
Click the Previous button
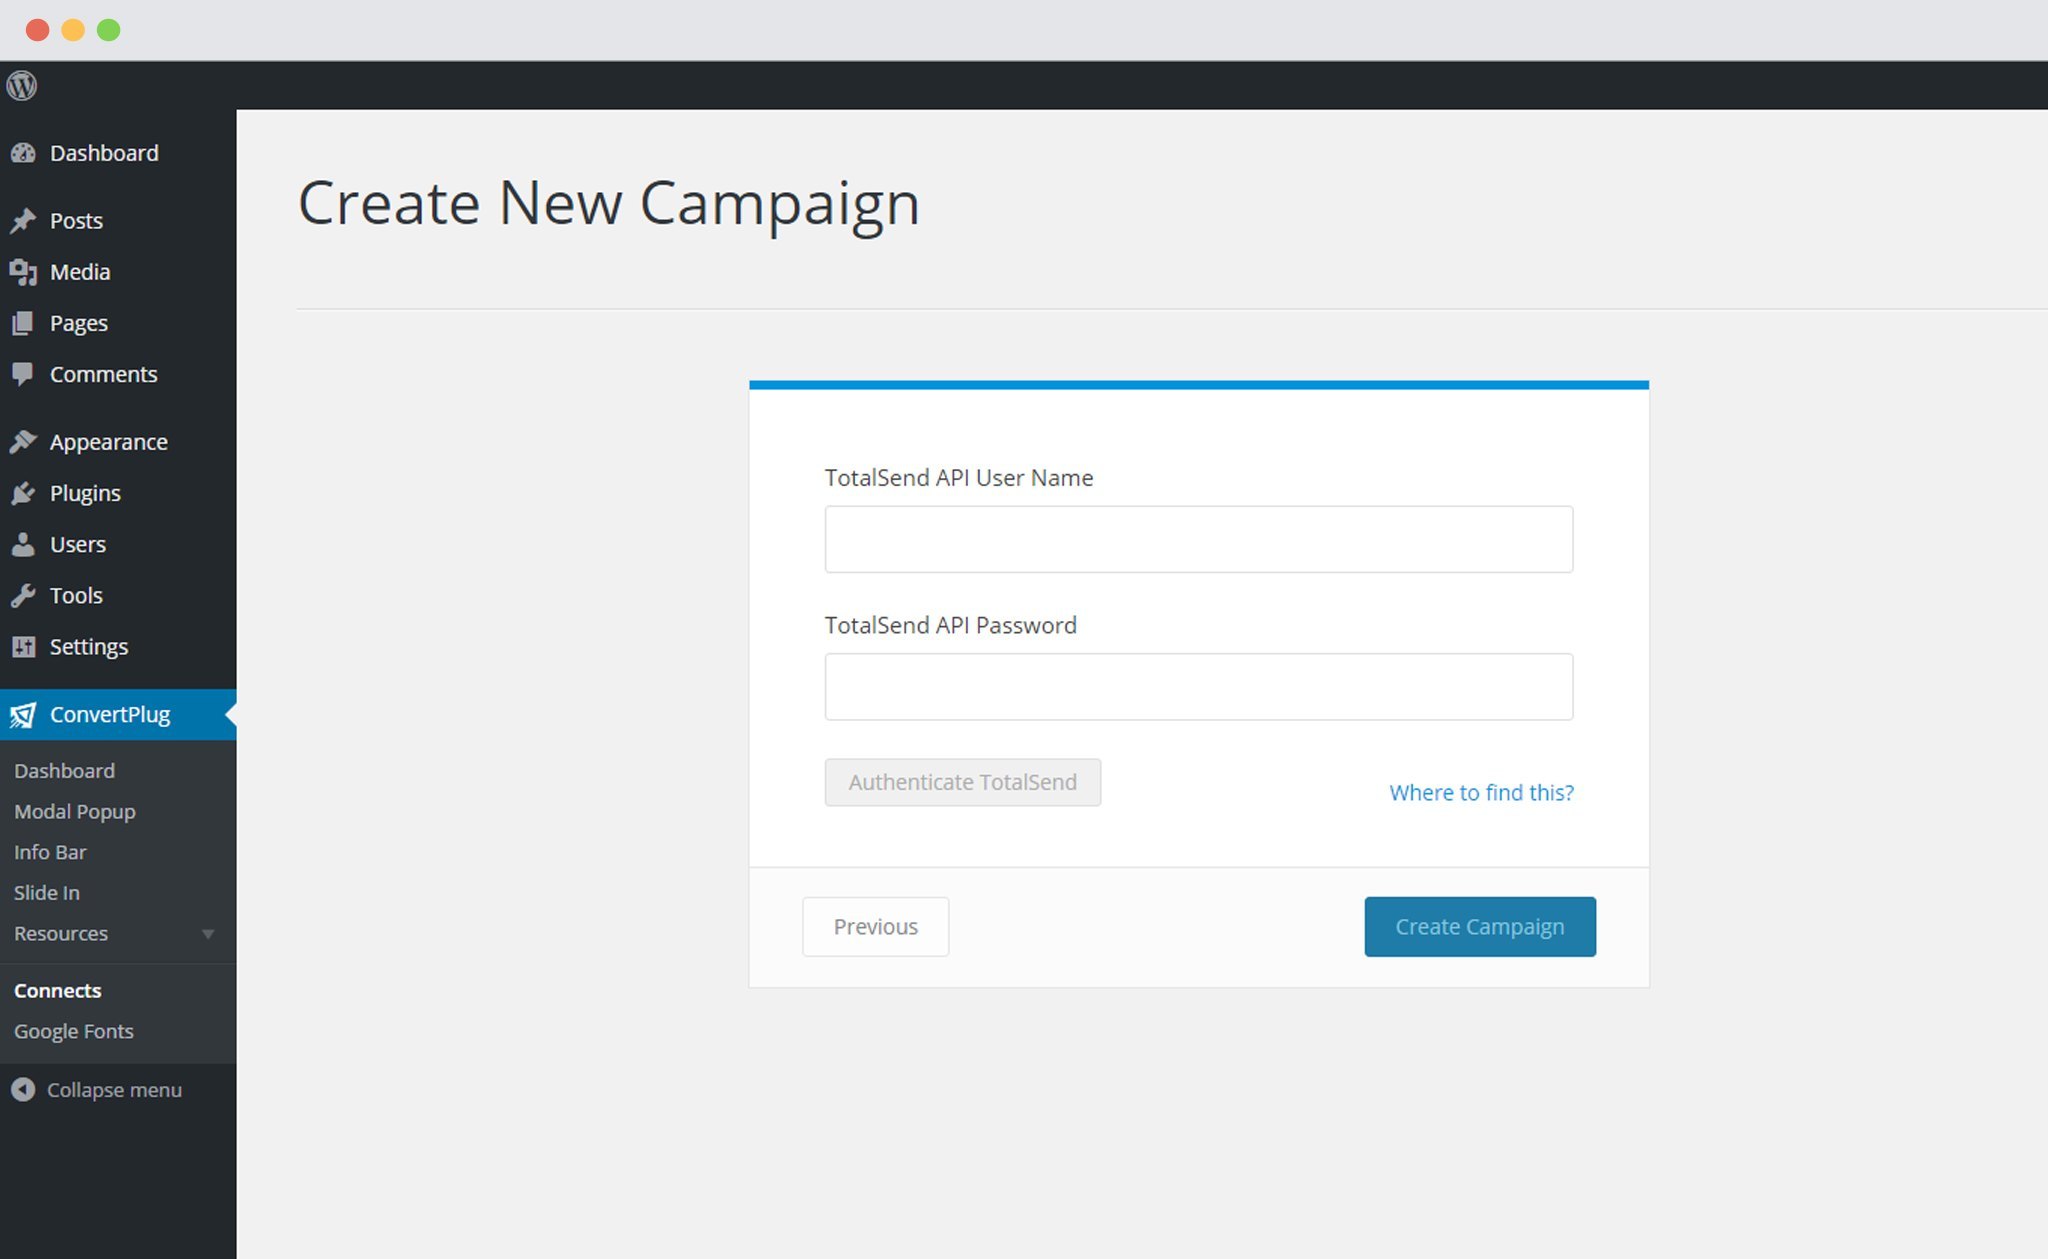click(x=873, y=926)
